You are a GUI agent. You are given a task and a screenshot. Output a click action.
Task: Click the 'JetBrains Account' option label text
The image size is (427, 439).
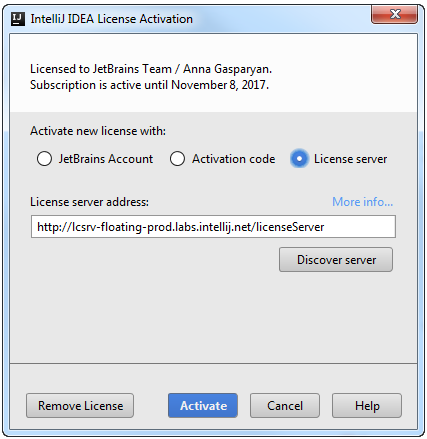106,159
